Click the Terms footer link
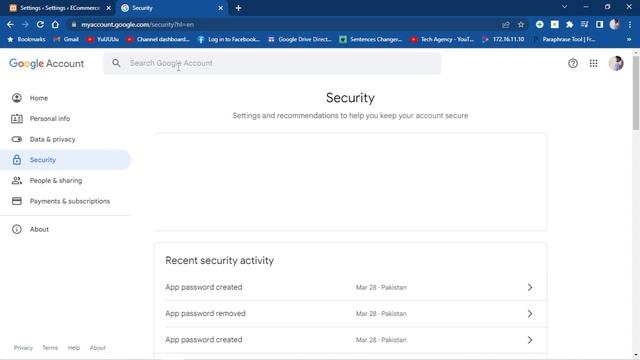The width and height of the screenshot is (640, 360). pos(50,348)
